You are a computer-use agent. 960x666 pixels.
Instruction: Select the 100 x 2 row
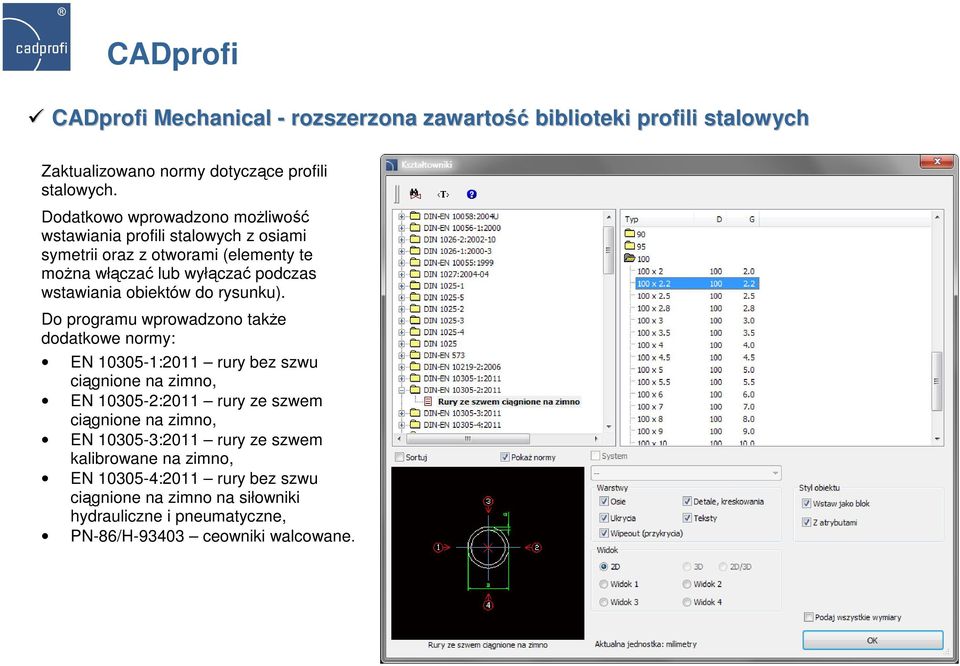point(697,271)
